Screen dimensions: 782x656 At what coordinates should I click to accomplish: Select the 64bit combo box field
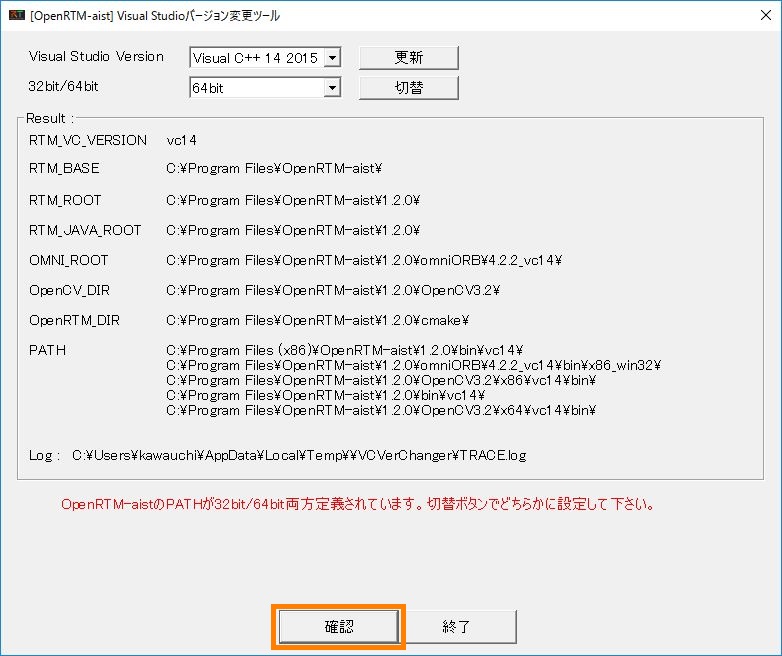tap(265, 88)
